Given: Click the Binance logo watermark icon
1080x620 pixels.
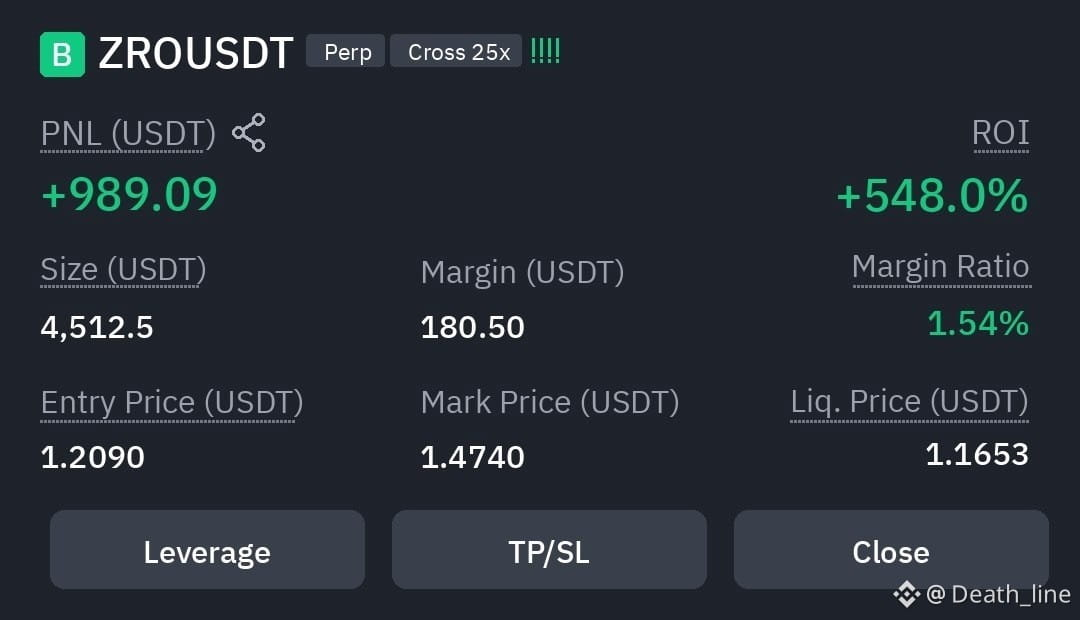Looking at the screenshot, I should click(x=906, y=594).
